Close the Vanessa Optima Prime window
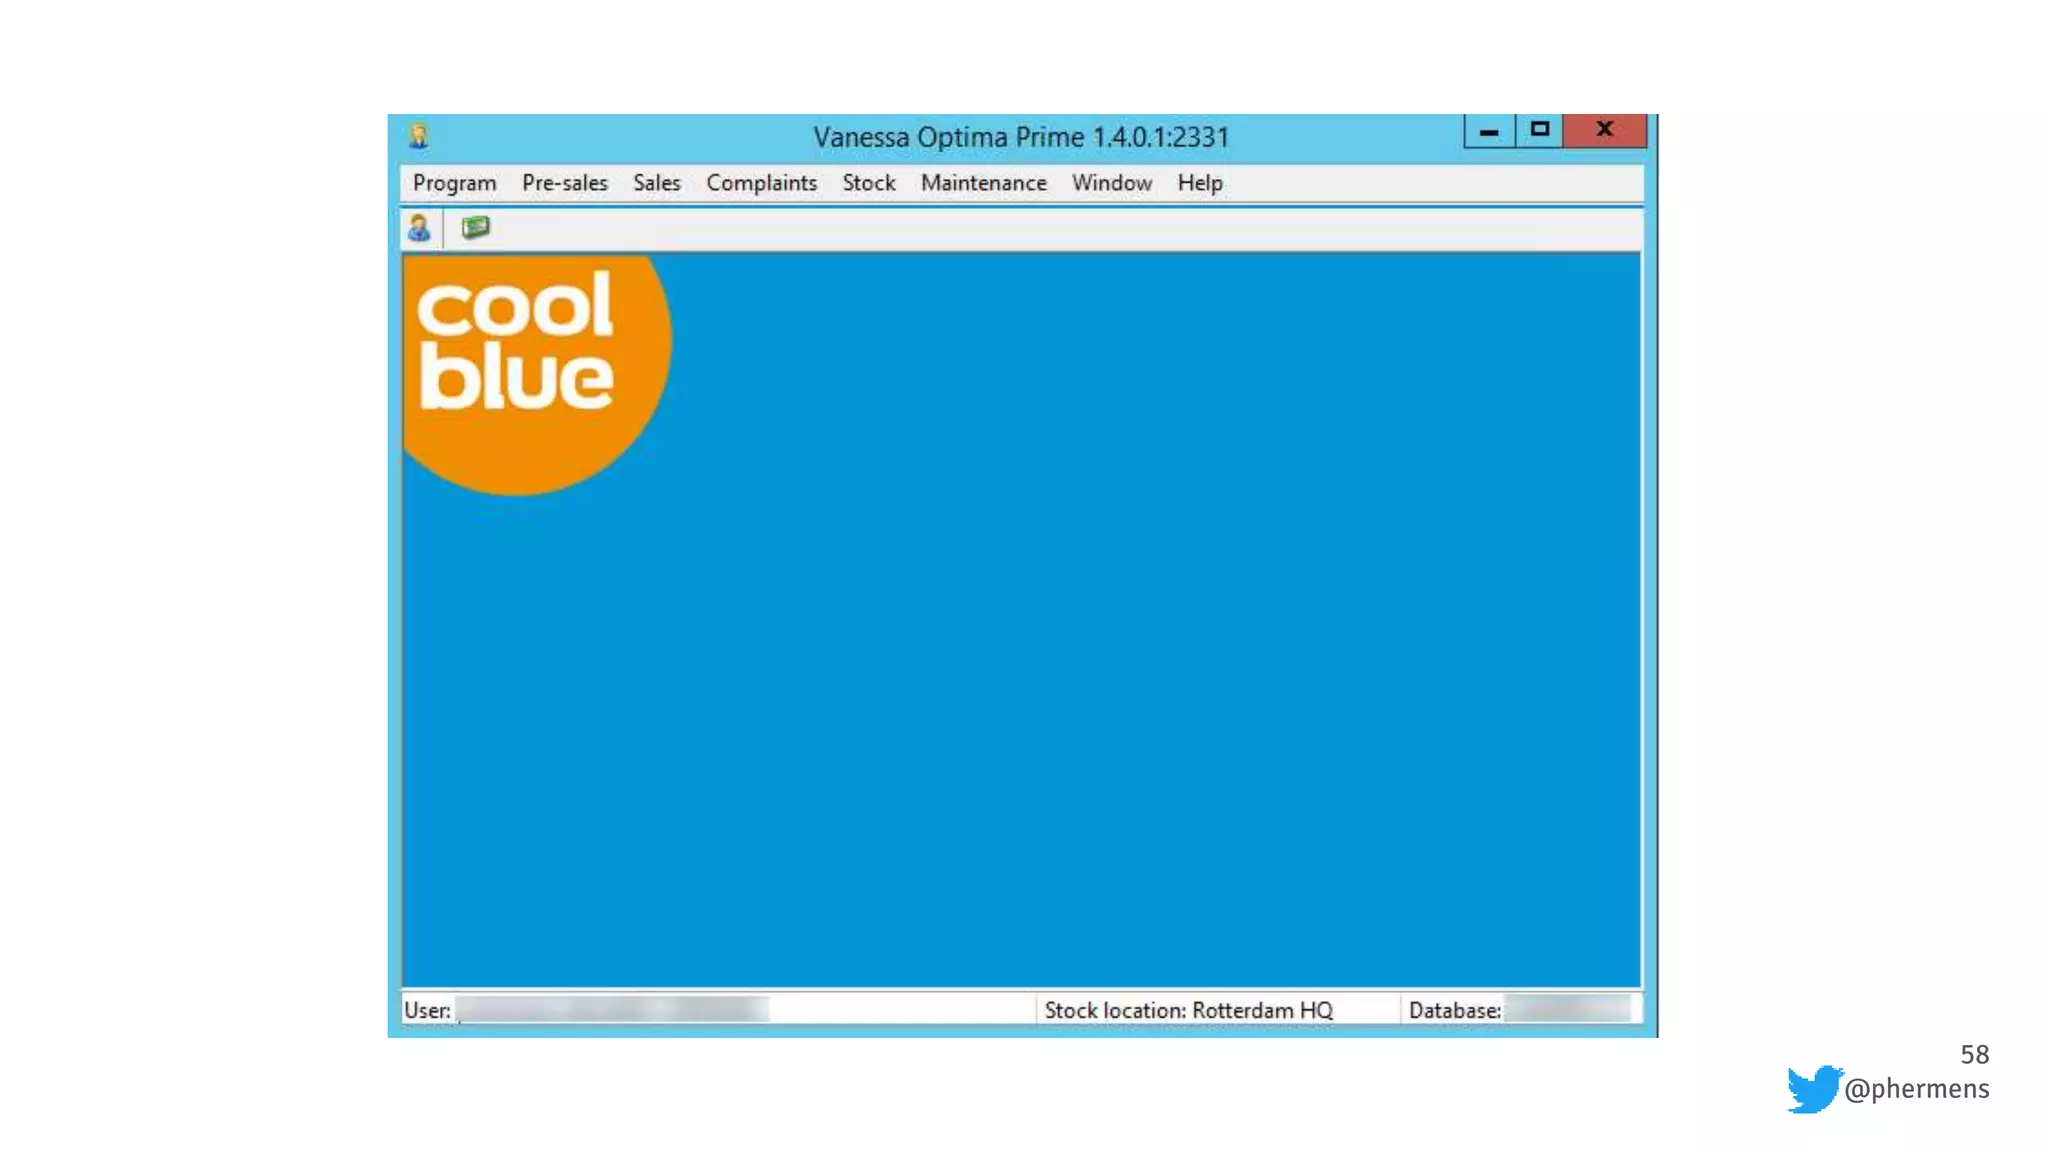 pos(1604,130)
